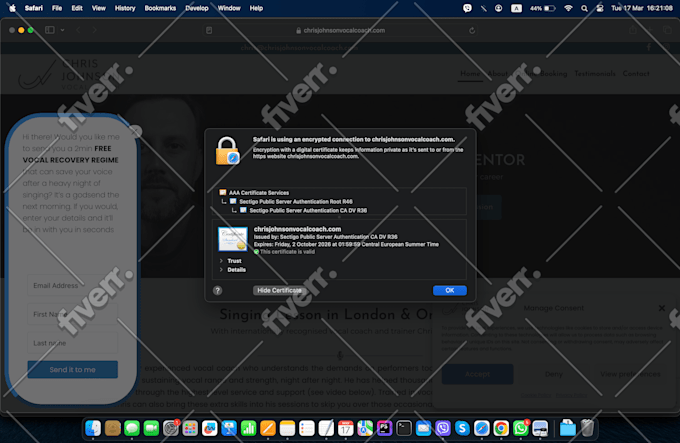Expand the Details section disclosure arrow

221,270
